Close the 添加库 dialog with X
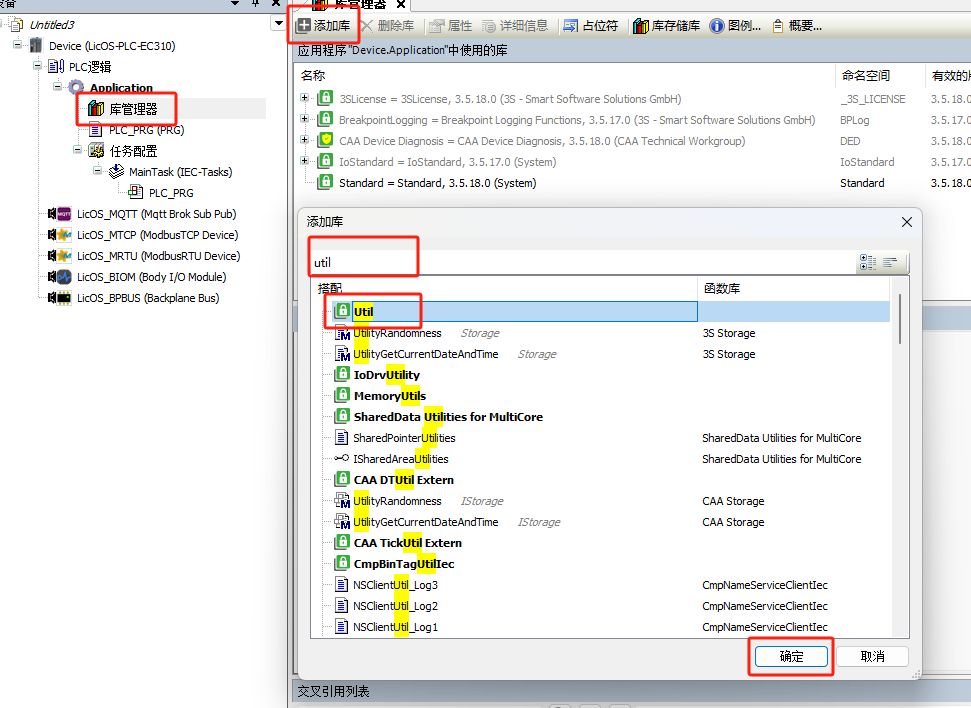The width and height of the screenshot is (971, 708). coord(907,222)
